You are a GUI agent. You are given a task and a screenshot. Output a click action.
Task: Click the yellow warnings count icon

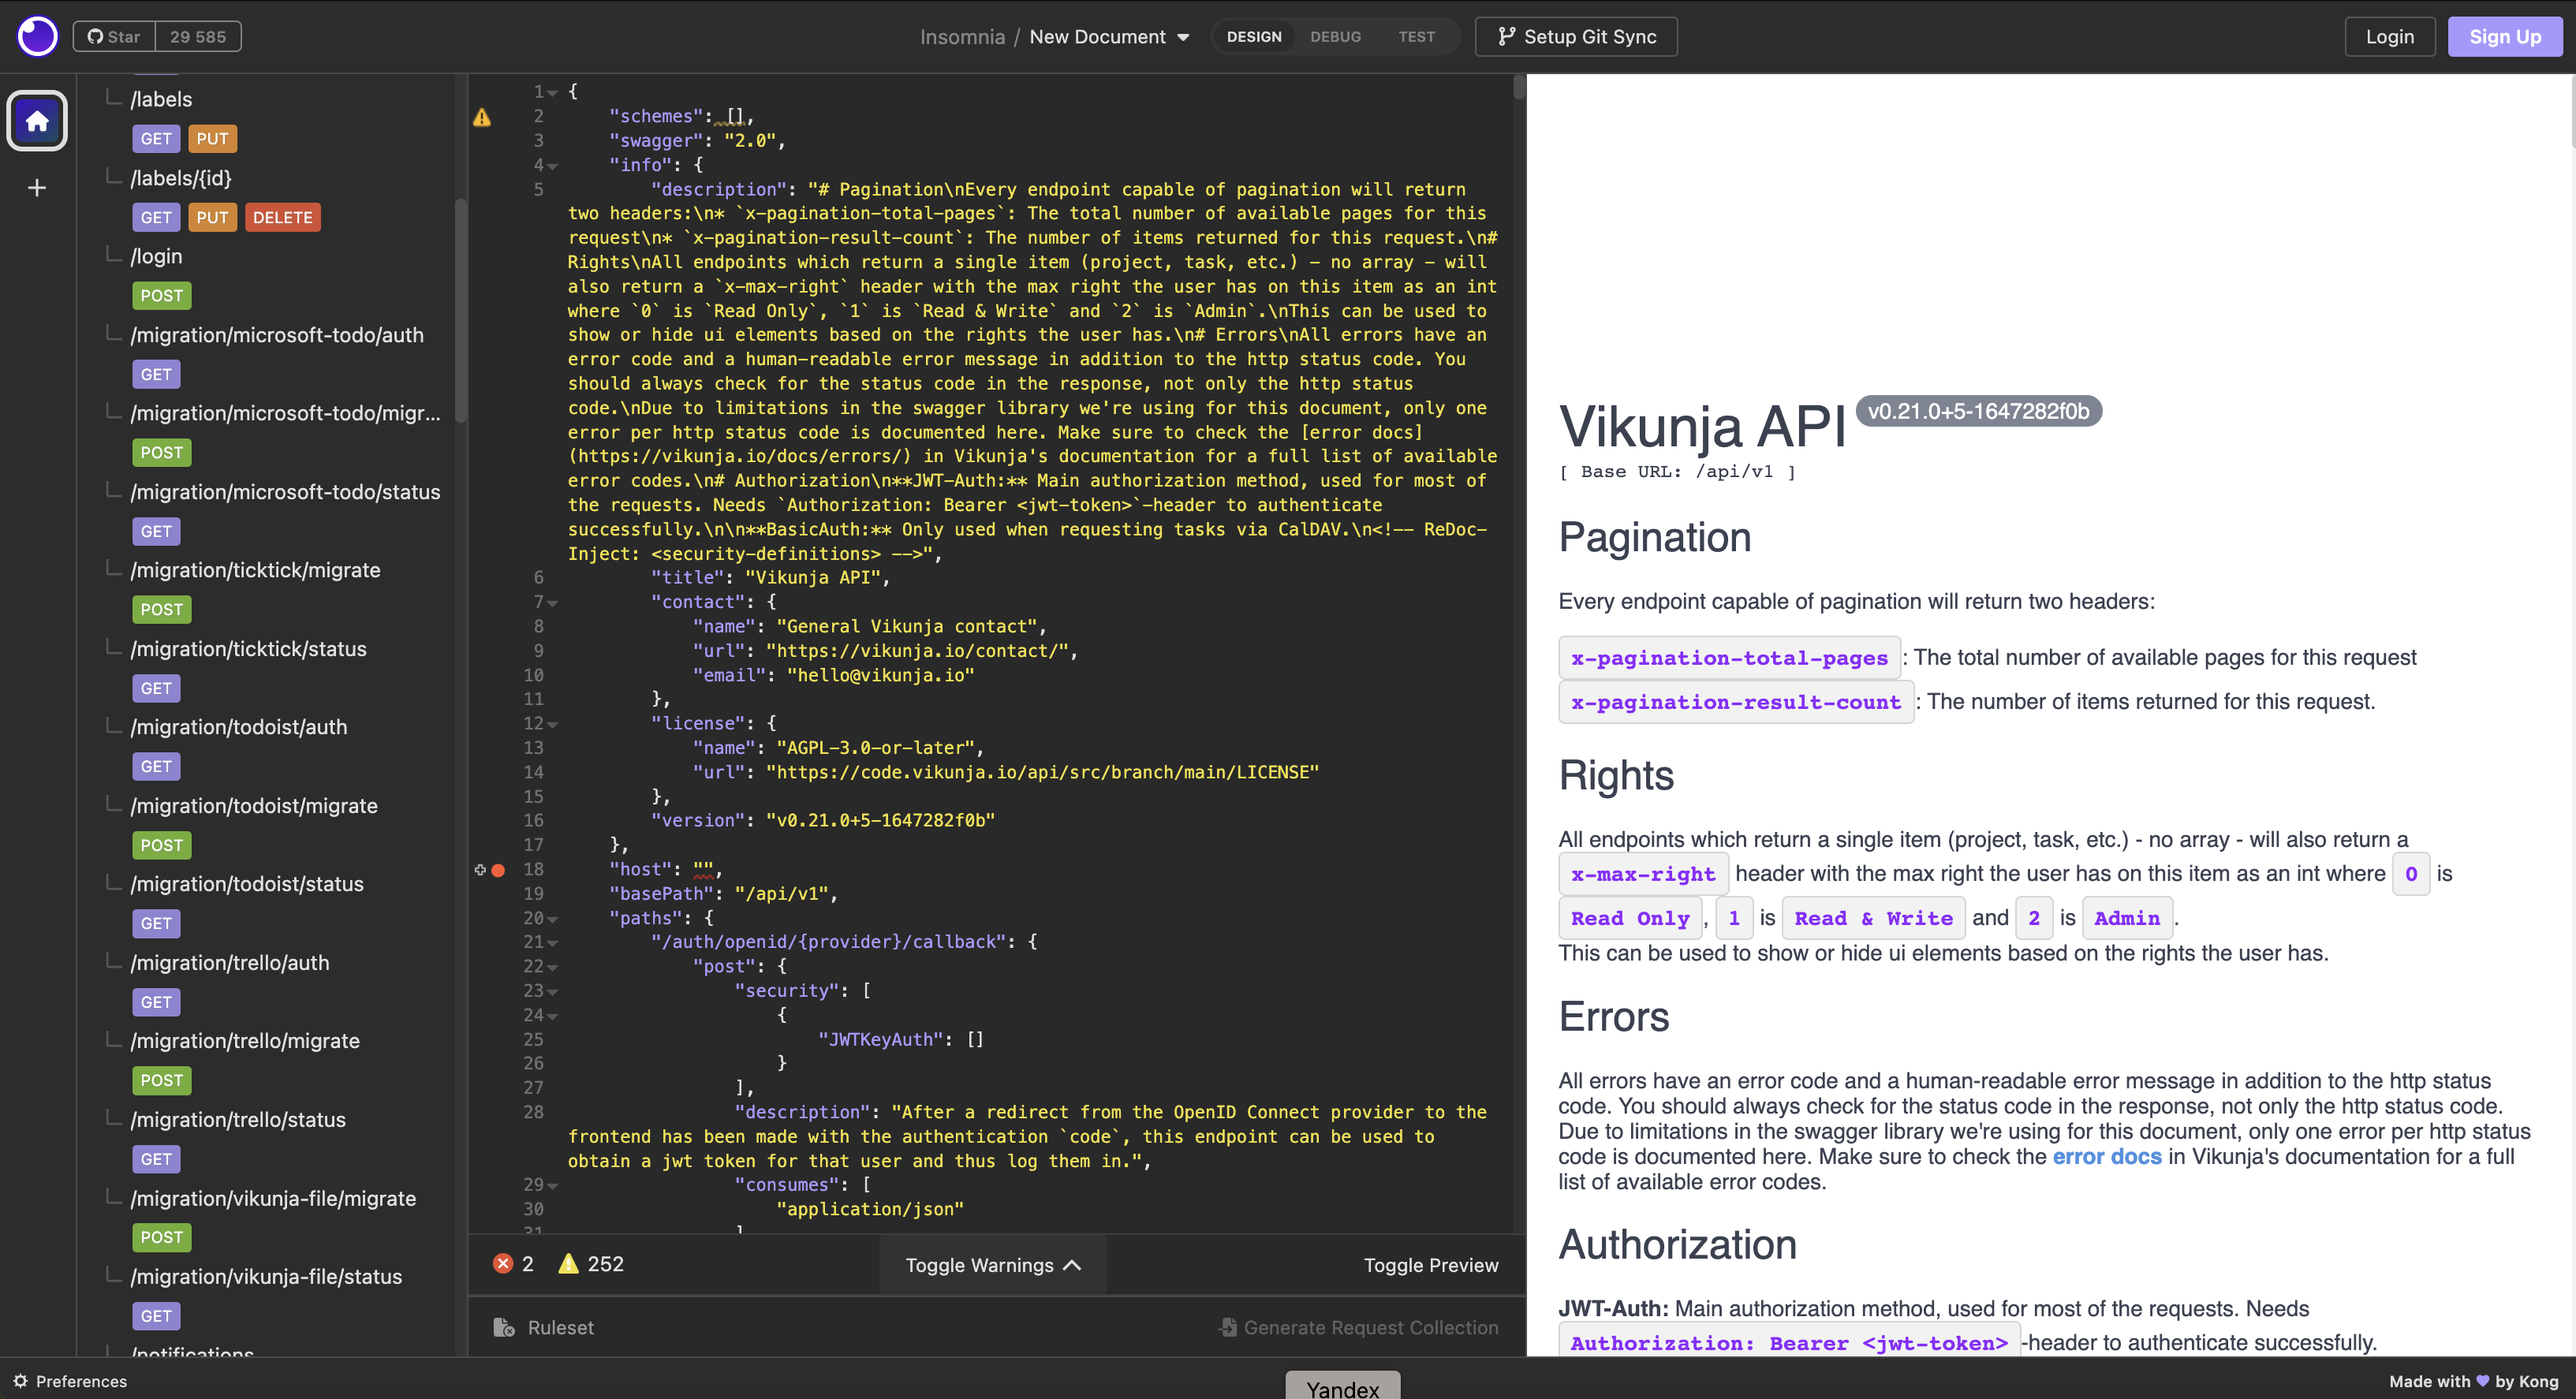tap(568, 1264)
